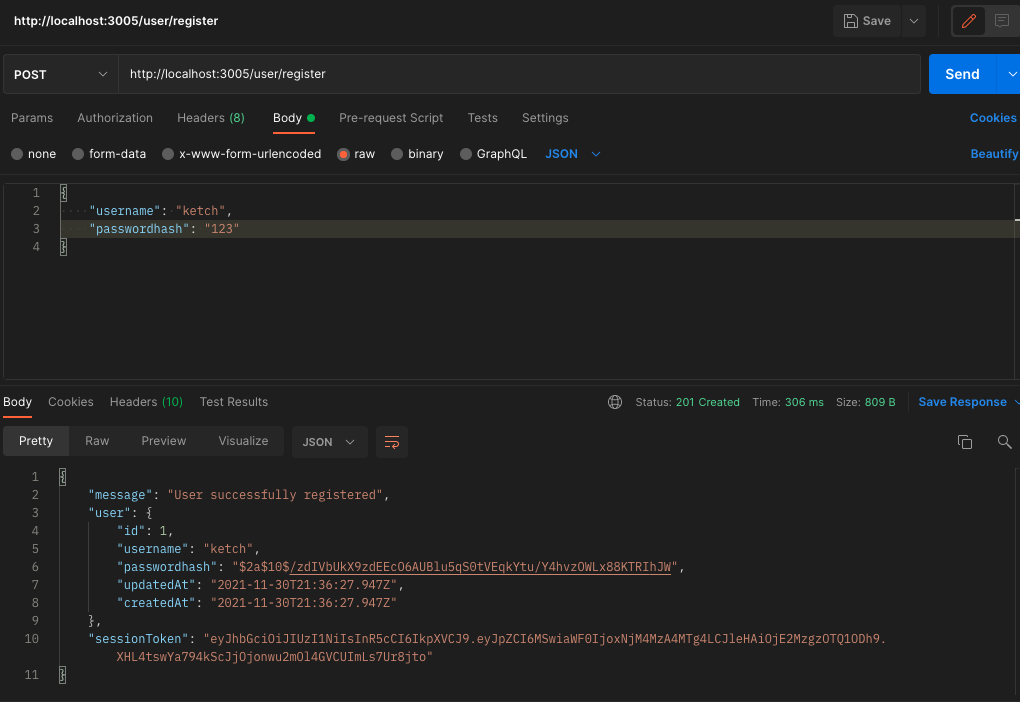Click the Save floppy disk icon
The image size is (1020, 702).
click(850, 21)
